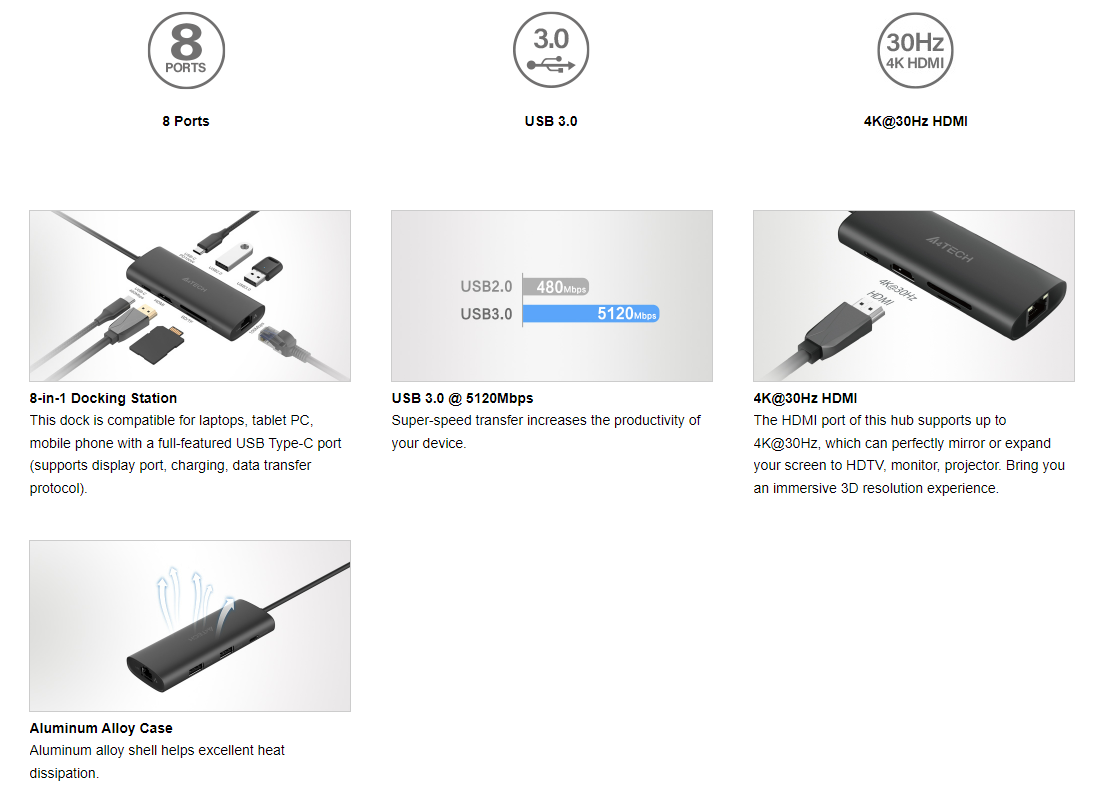Select the '8 Ports' label text
Screen dimensions: 1102x800
click(x=186, y=121)
